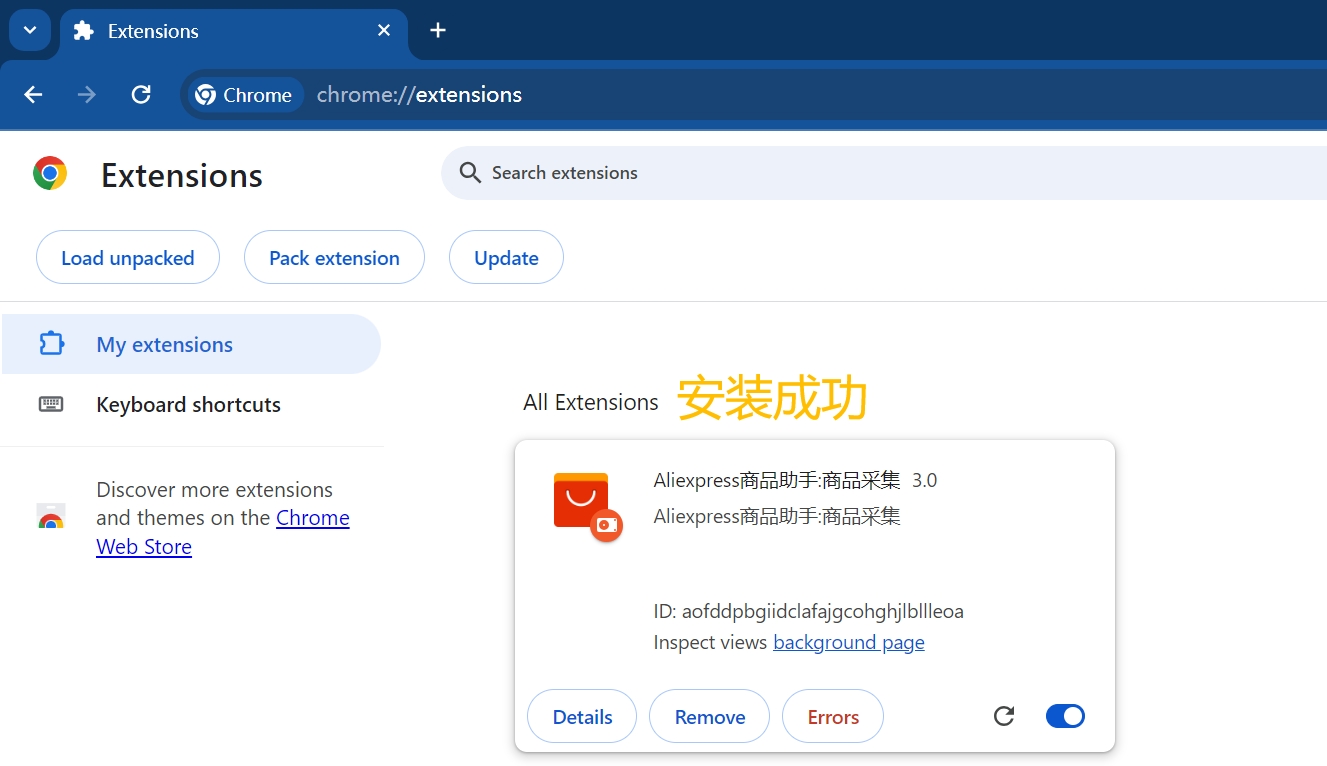Click the Extensions page title
This screenshot has width=1327, height=766.
click(182, 175)
